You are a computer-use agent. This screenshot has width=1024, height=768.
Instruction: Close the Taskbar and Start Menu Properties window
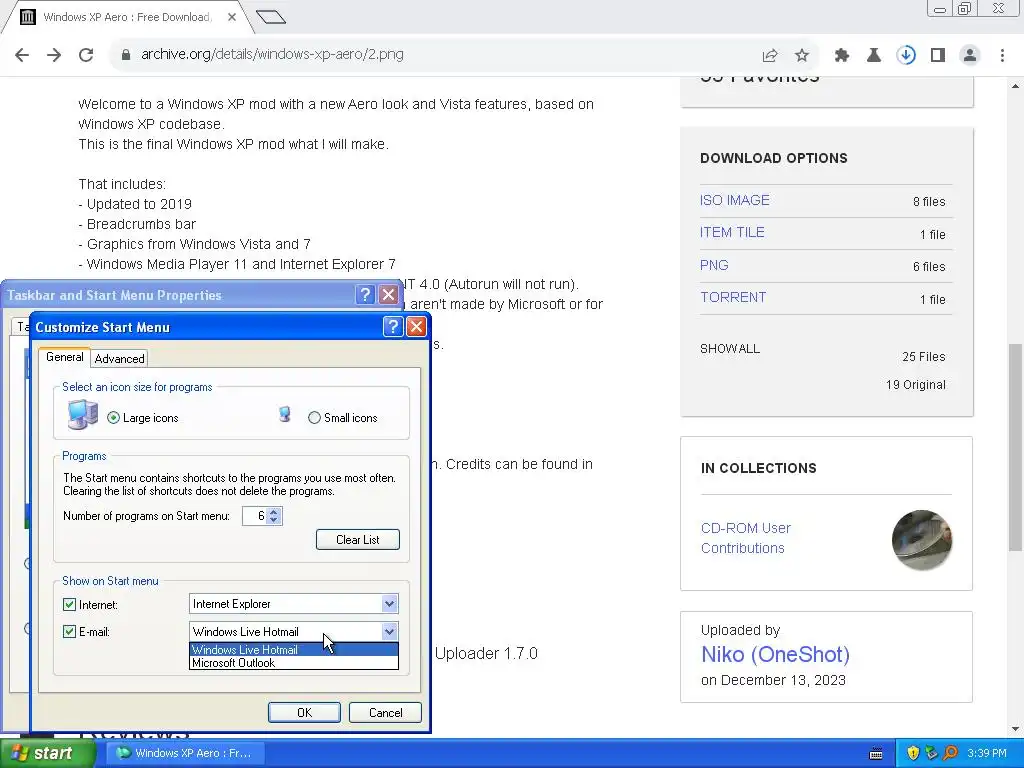(x=389, y=295)
